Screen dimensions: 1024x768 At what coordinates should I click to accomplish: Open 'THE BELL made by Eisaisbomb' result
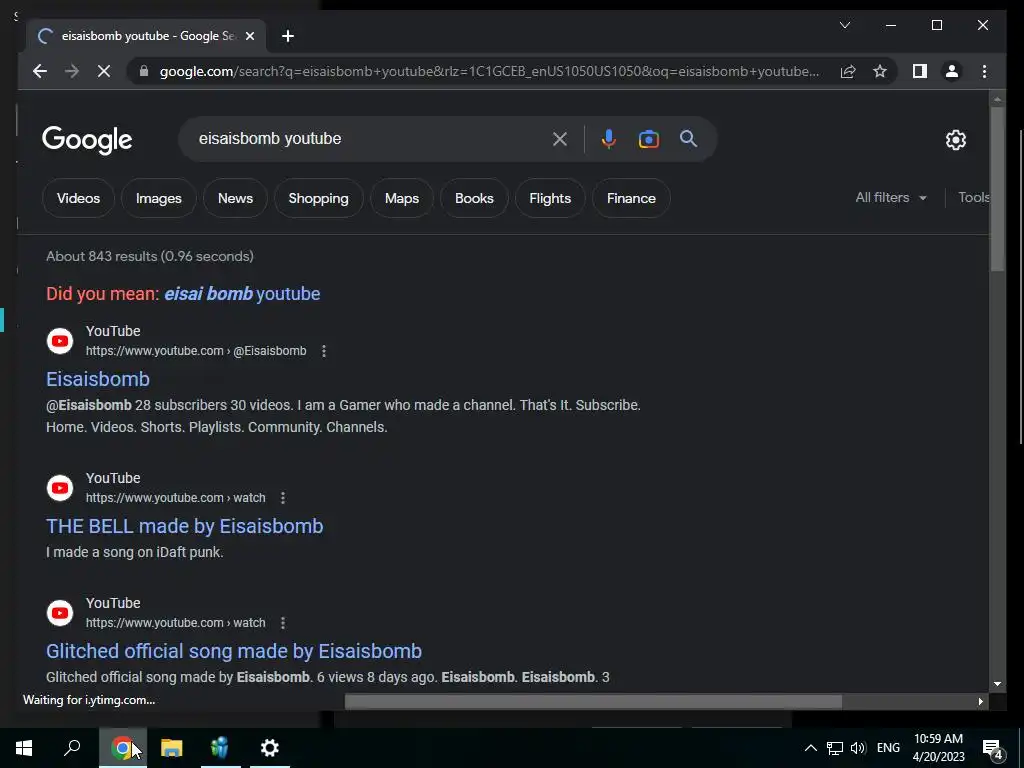pos(184,526)
